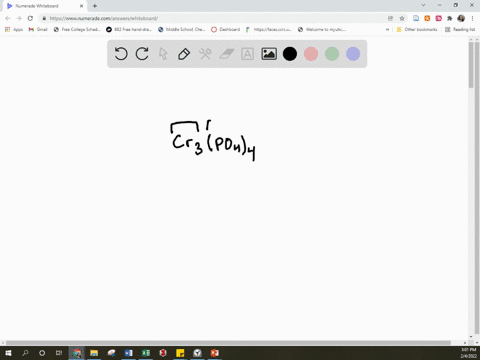Choose the green pen color
This screenshot has height=360, width=480.
pyautogui.click(x=332, y=54)
